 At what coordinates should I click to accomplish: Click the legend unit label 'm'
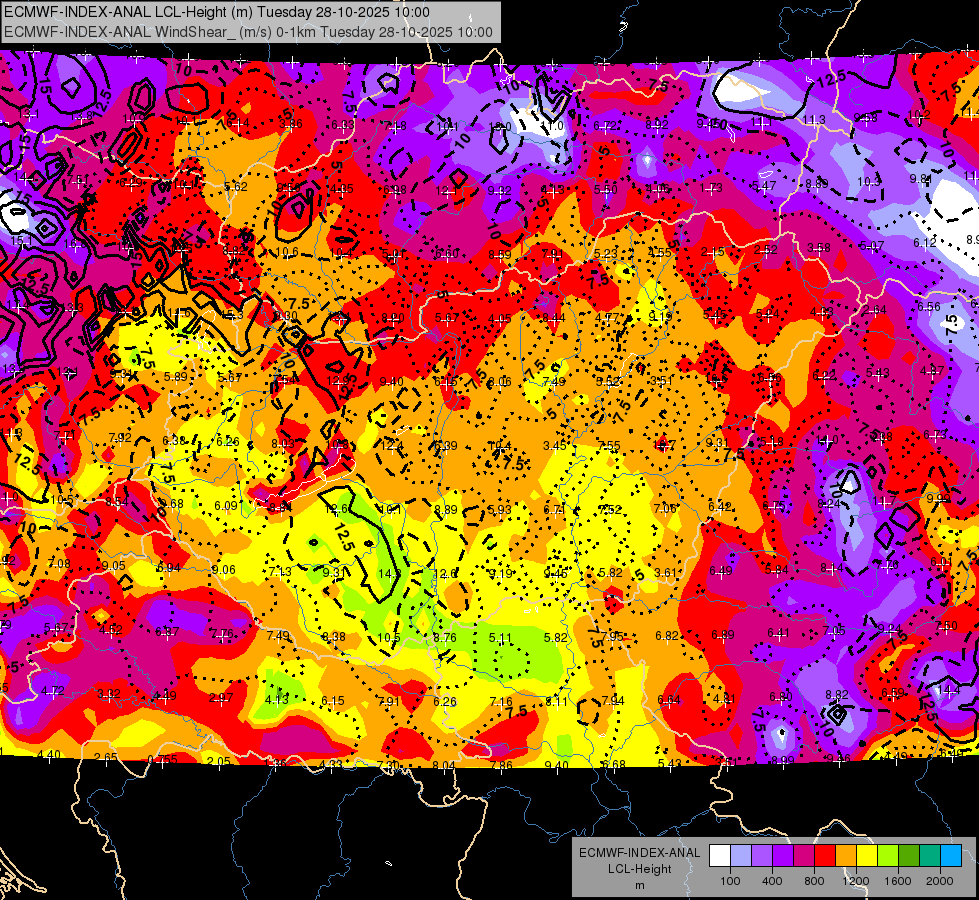pyautogui.click(x=639, y=885)
